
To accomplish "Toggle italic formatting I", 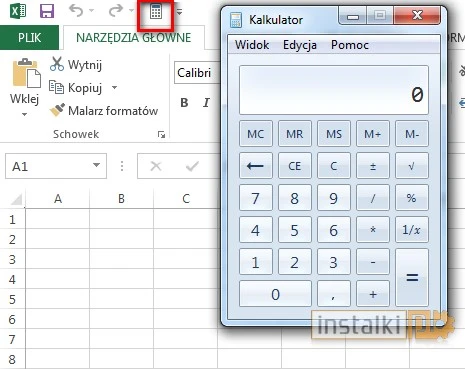I will tap(206, 103).
